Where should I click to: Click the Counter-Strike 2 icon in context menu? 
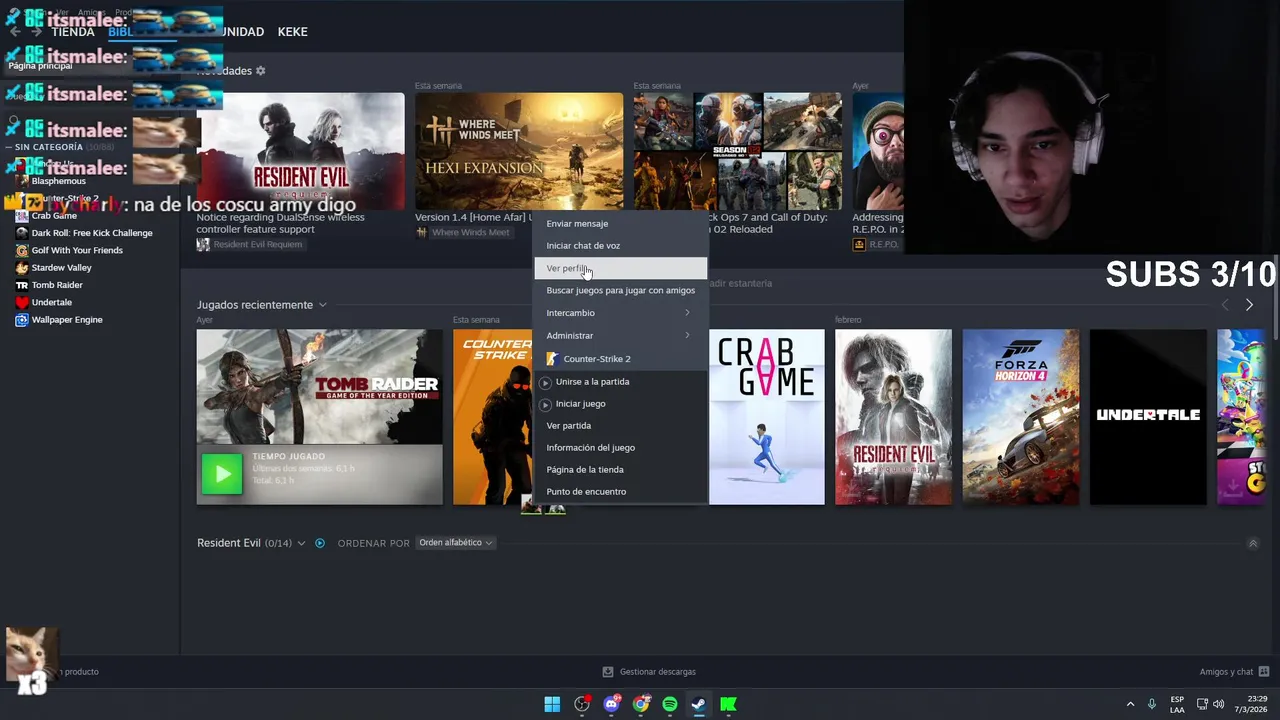[x=552, y=359]
